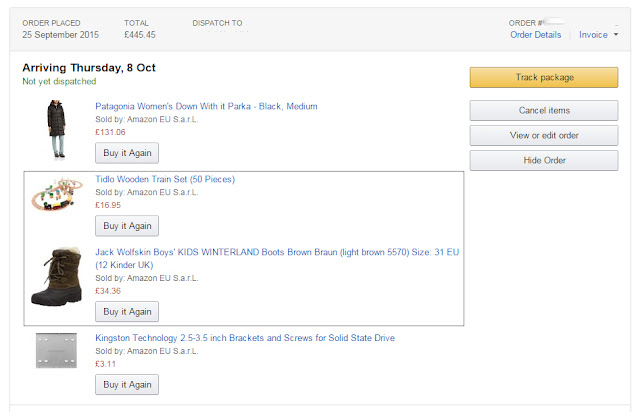Buy the Jack Wolfskin boots again
This screenshot has height=412, width=640.
(127, 311)
